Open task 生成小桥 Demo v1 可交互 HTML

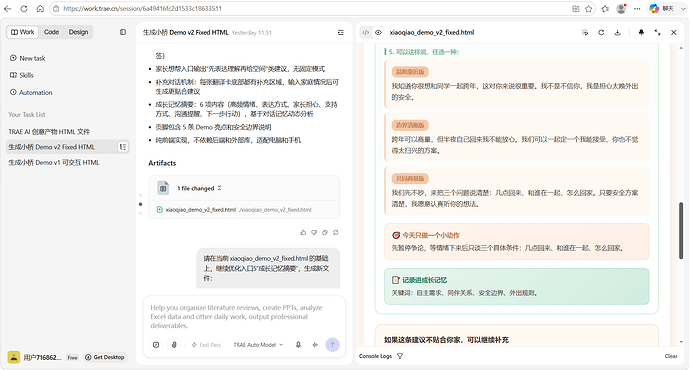[54, 162]
